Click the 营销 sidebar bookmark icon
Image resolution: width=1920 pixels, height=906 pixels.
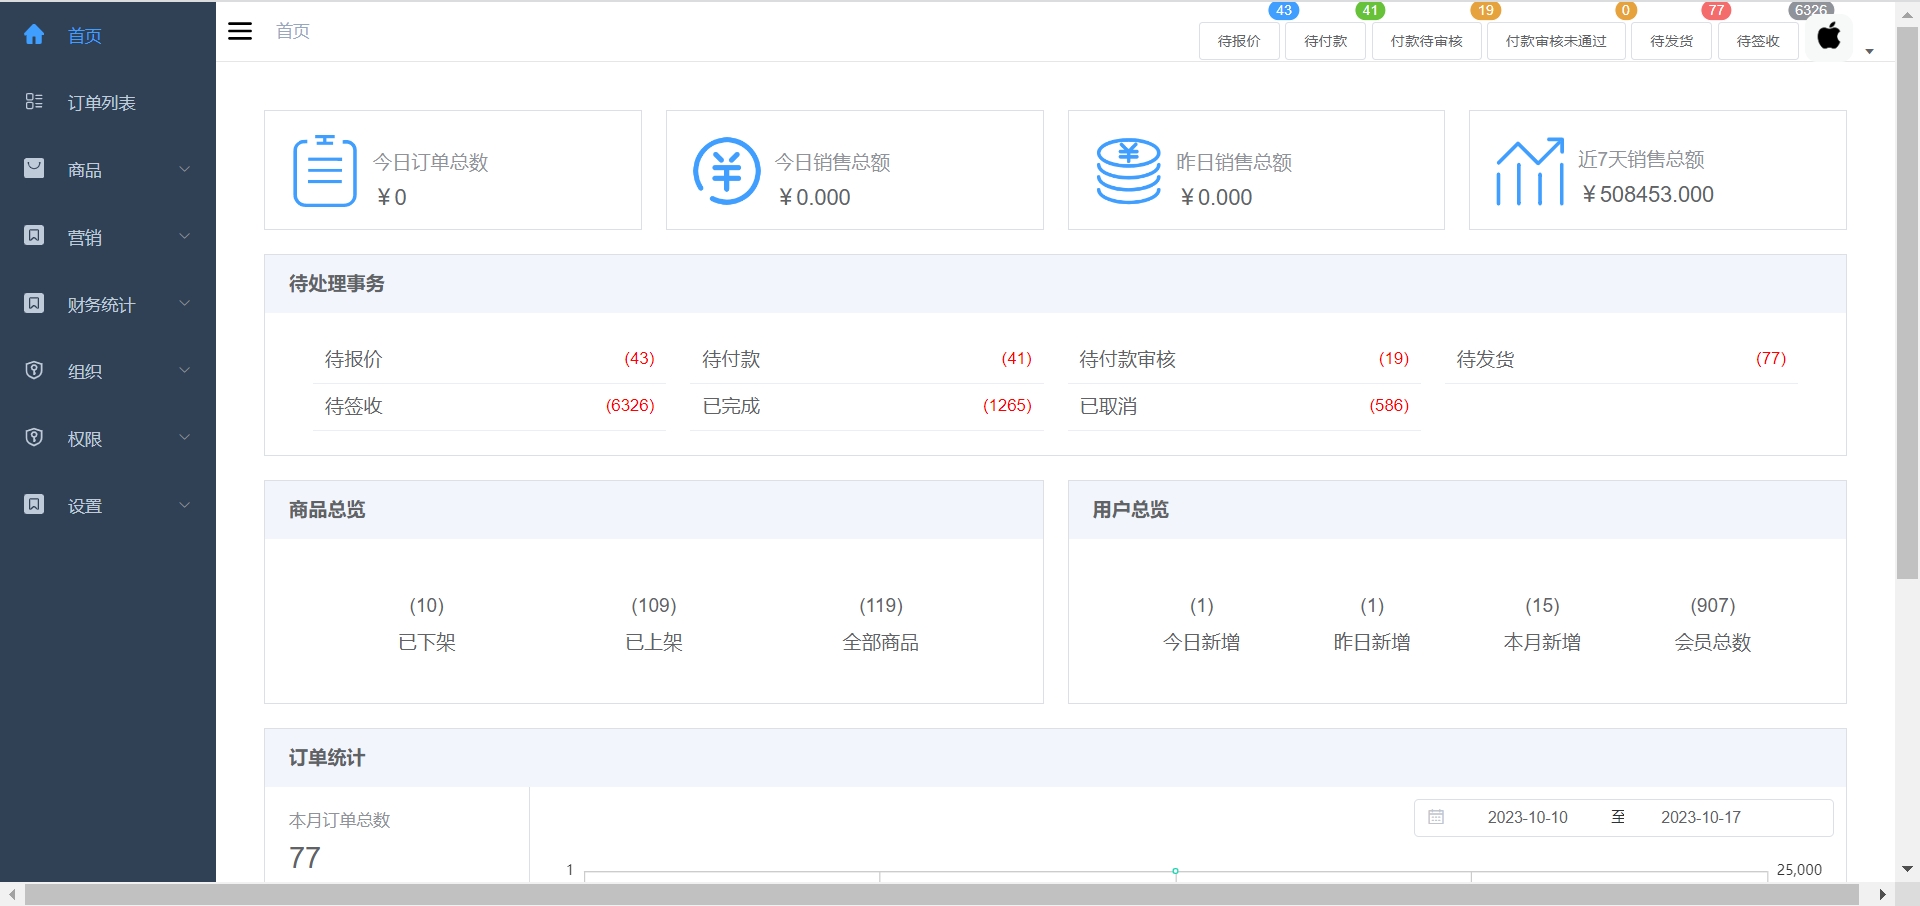tap(34, 236)
